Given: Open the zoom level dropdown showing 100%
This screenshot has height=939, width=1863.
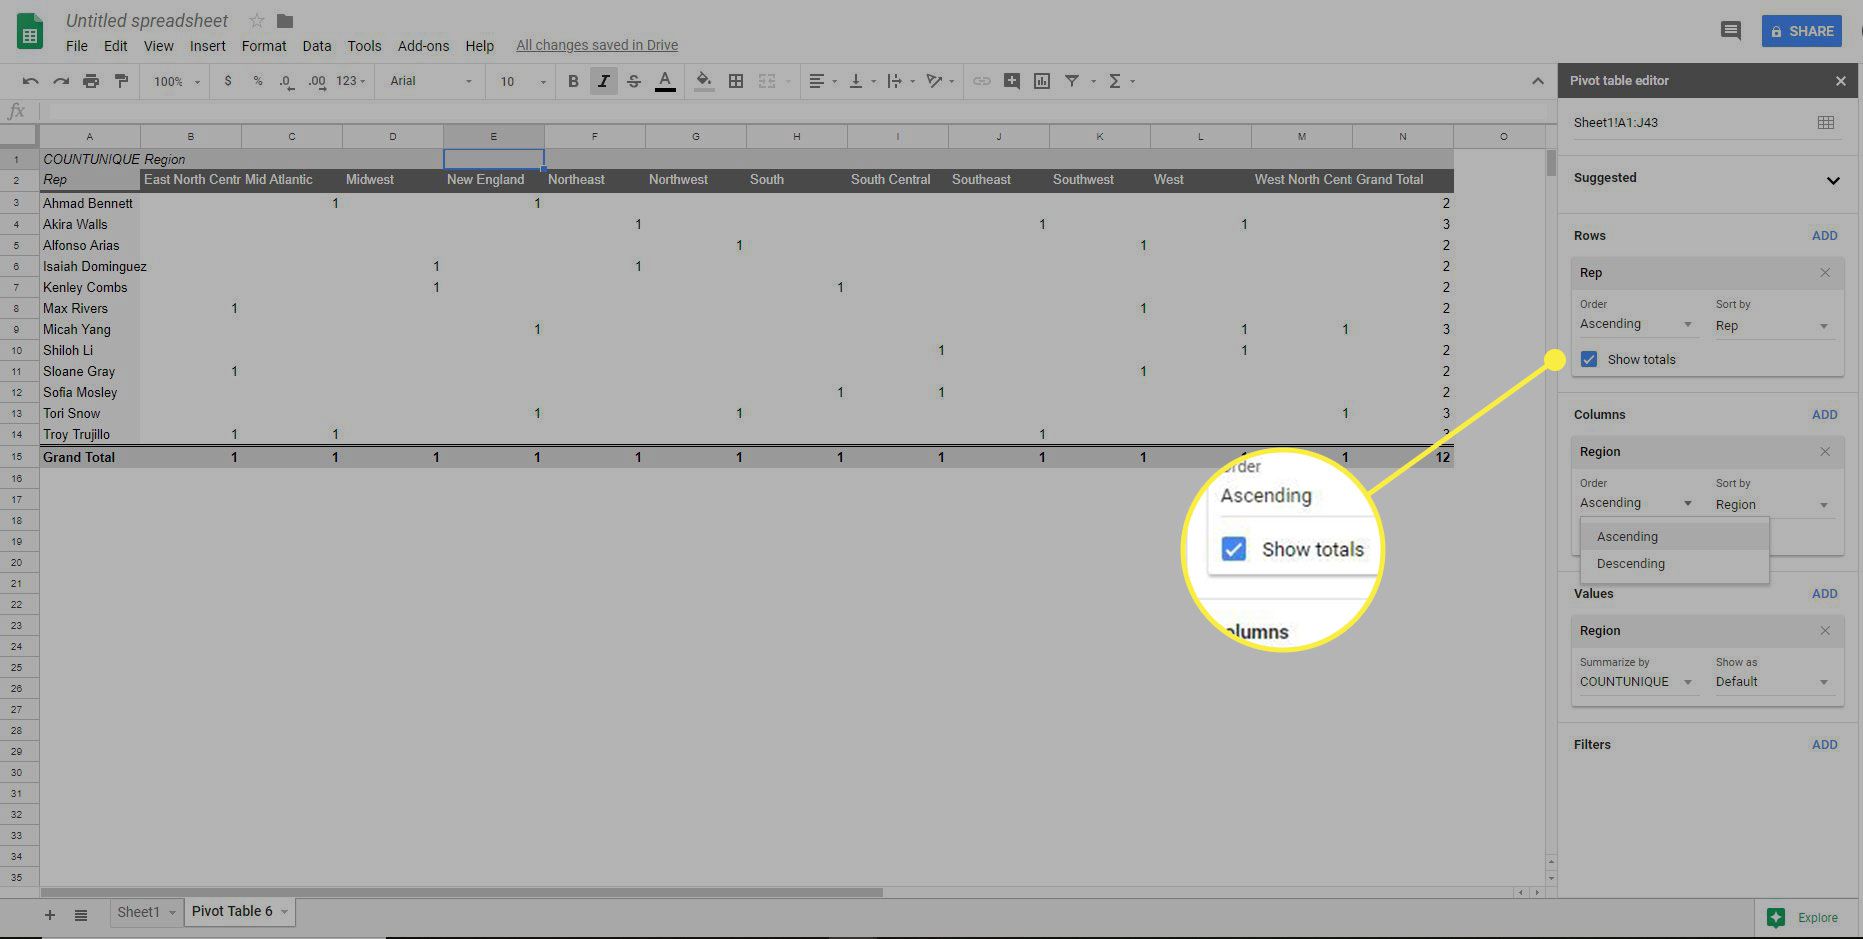Looking at the screenshot, I should [176, 81].
